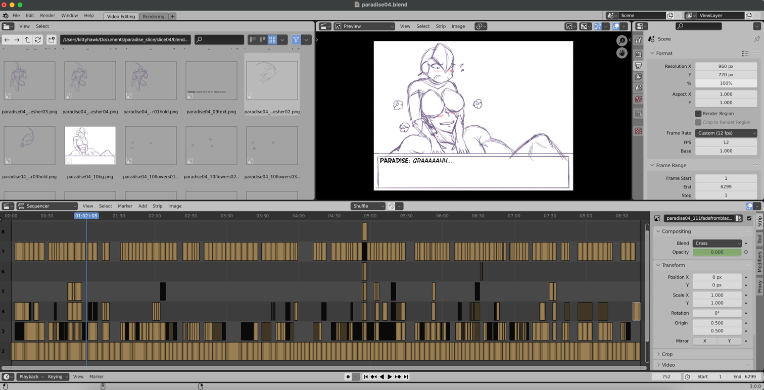Open the Preview display mode dropdown
Screen dimensions: 764x390
(363, 26)
